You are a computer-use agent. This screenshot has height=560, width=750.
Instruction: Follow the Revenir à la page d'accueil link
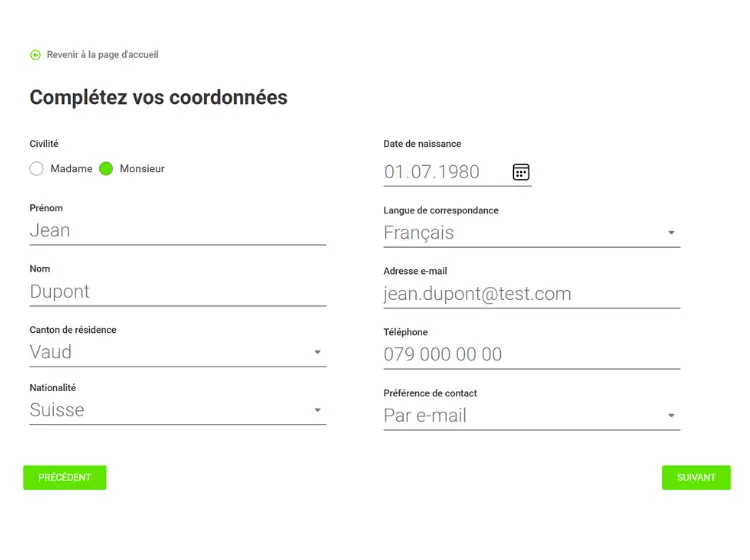tap(102, 55)
